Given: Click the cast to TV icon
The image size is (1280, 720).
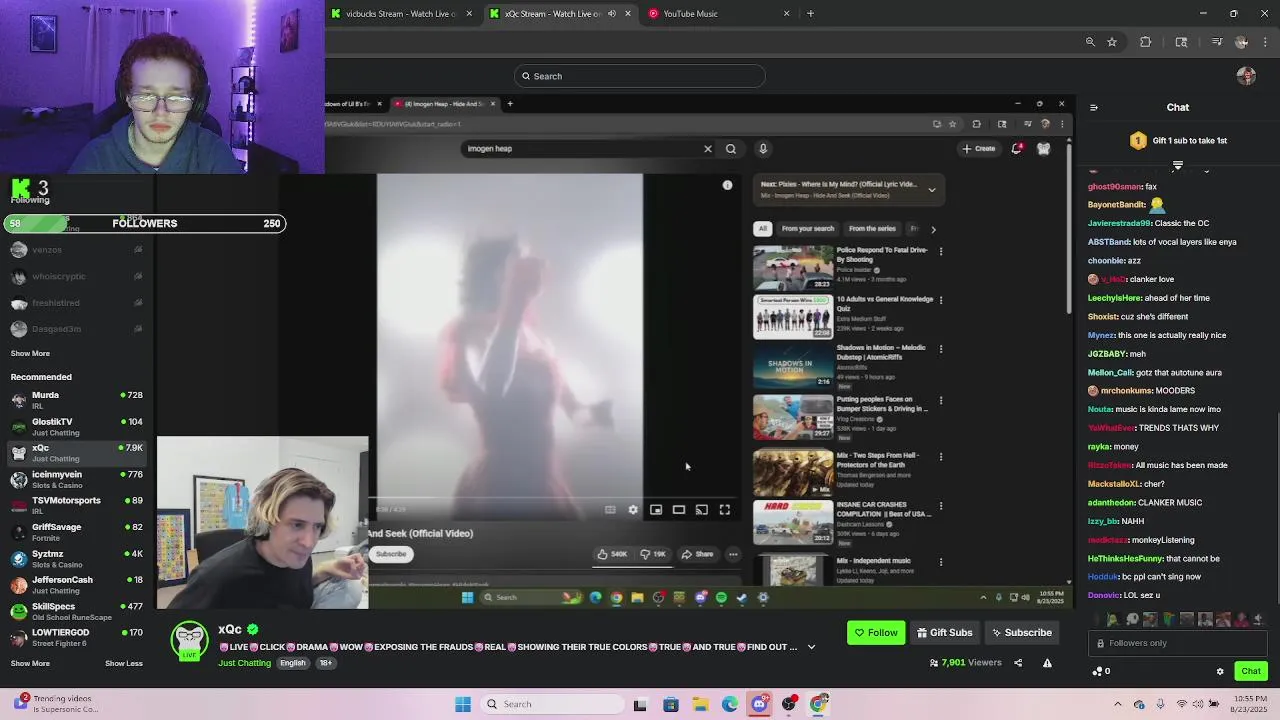Looking at the screenshot, I should [702, 510].
